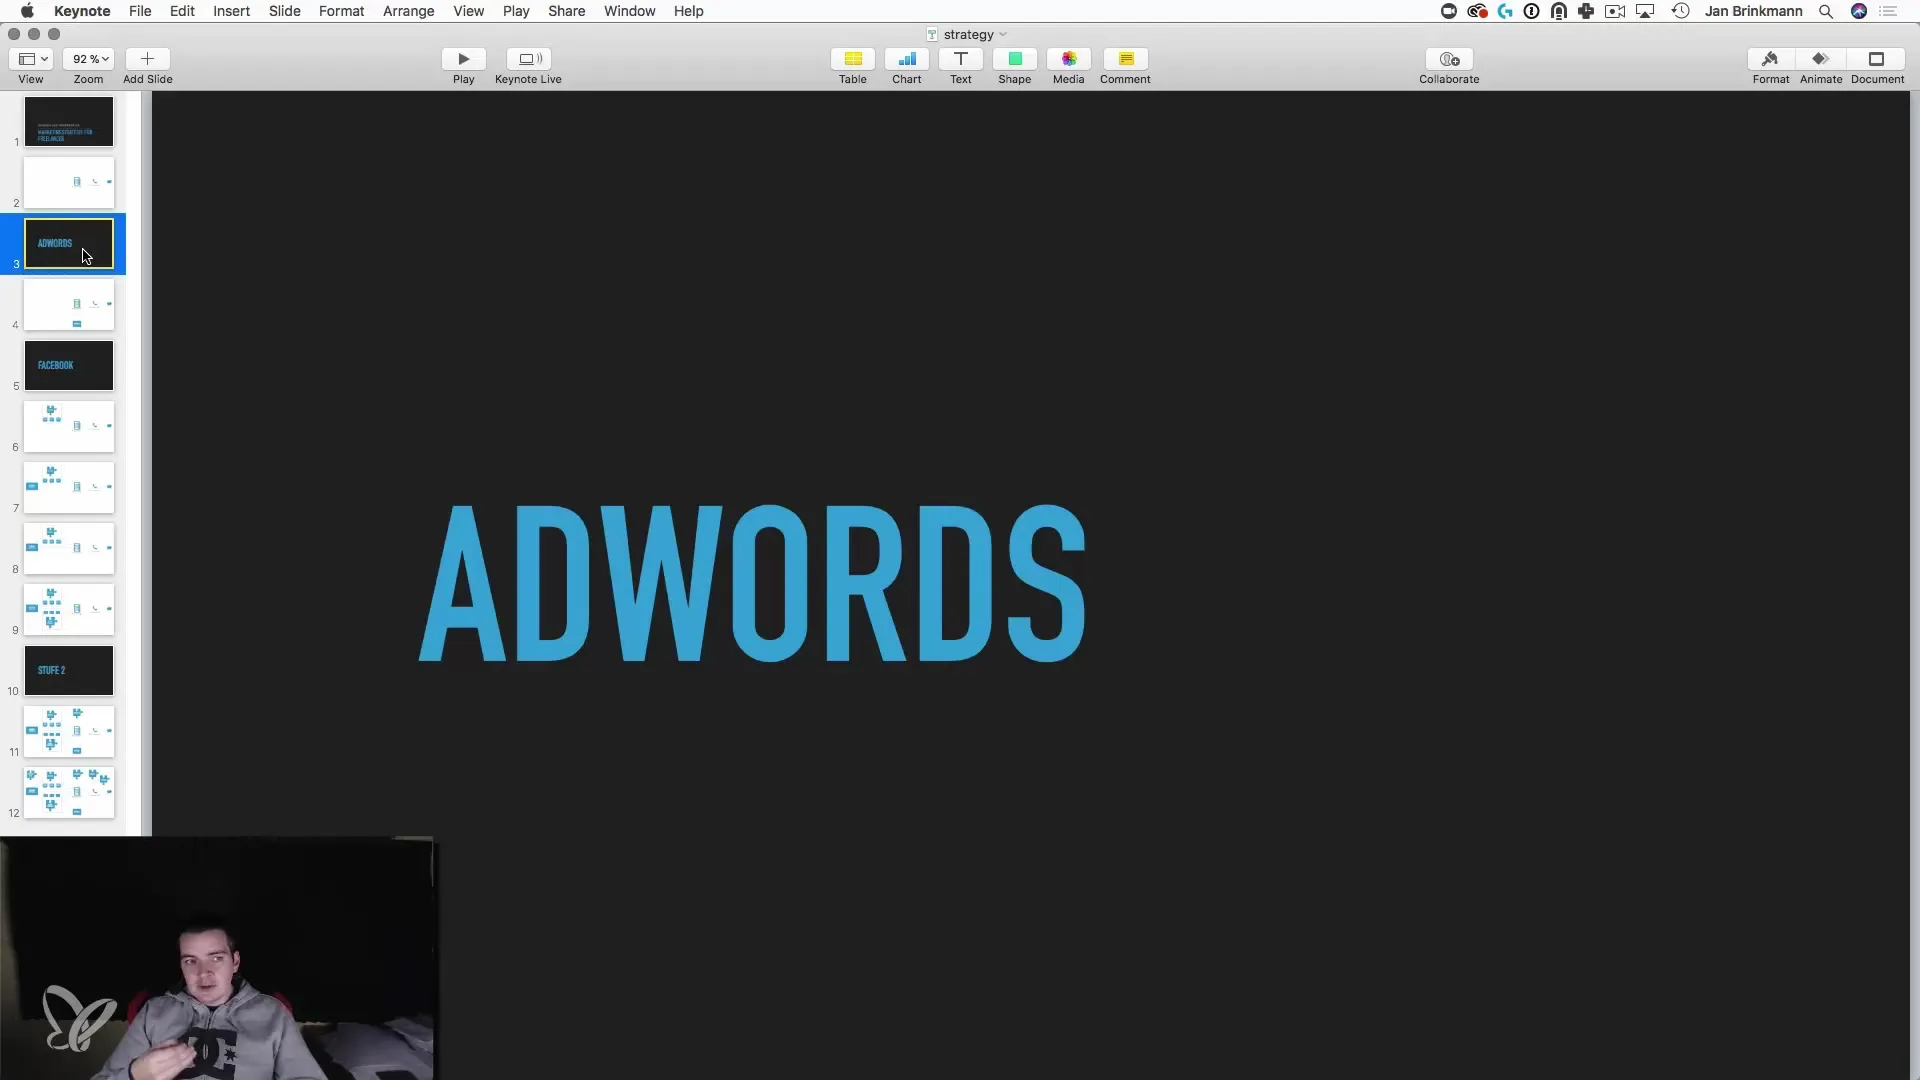Show the Animate inspector
The image size is (1920, 1080).
pos(1821,59)
